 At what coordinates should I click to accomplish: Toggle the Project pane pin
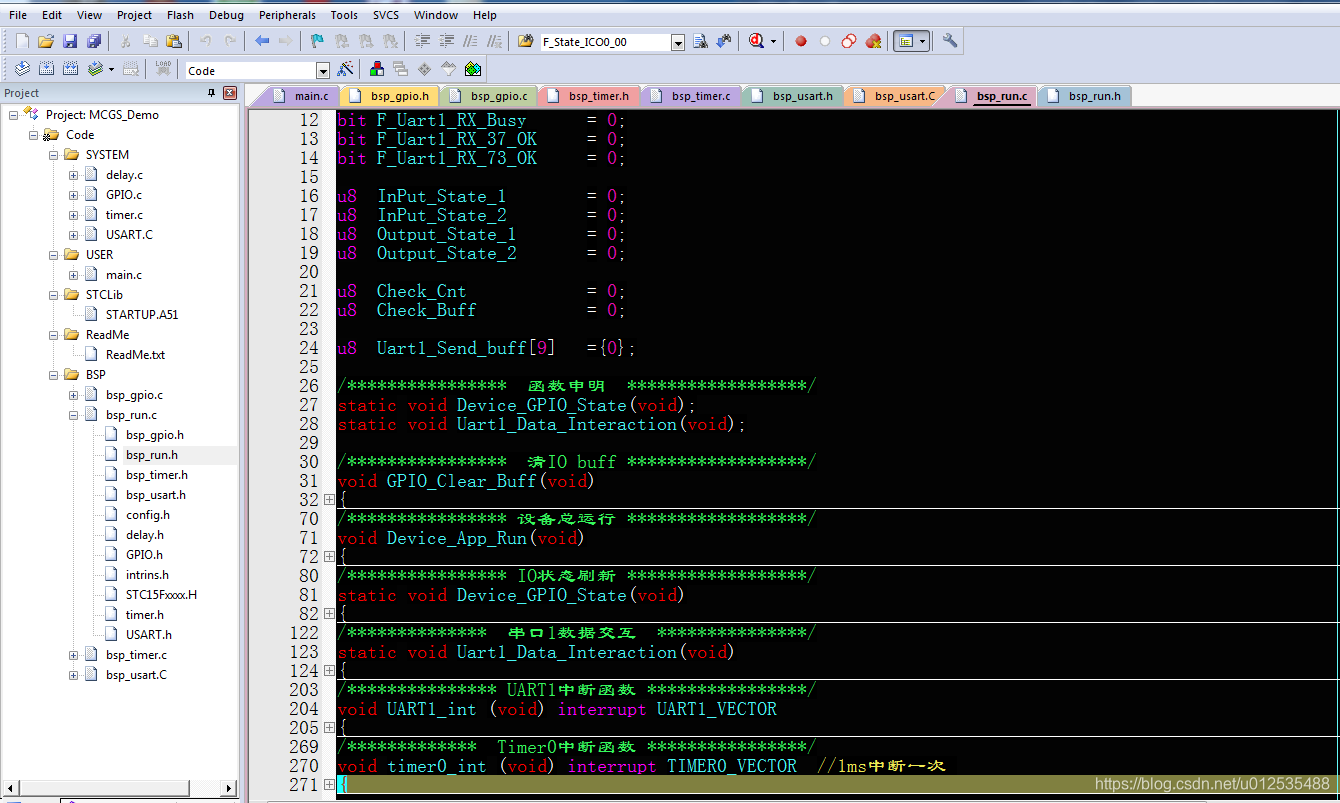(x=211, y=93)
